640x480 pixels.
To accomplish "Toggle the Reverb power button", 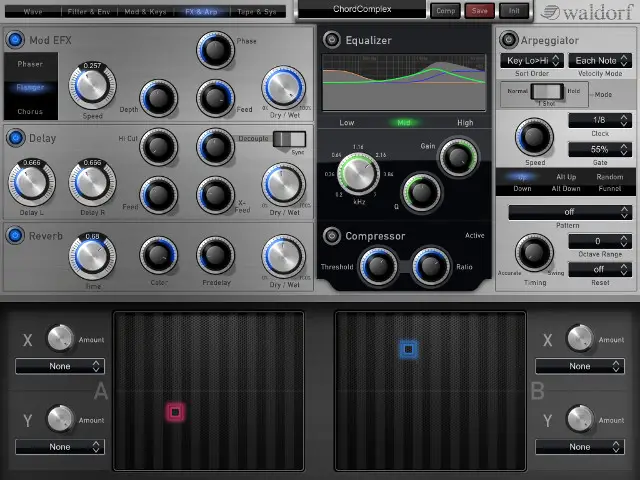I will tap(16, 235).
